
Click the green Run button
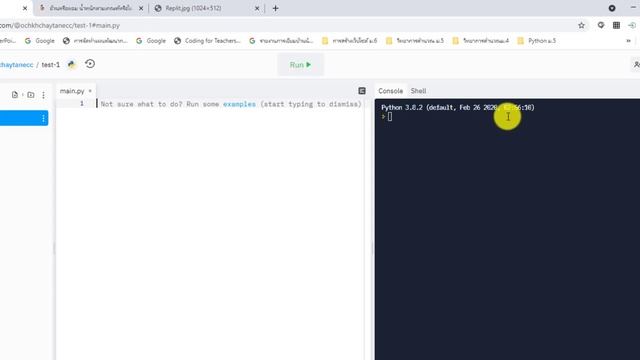301,64
